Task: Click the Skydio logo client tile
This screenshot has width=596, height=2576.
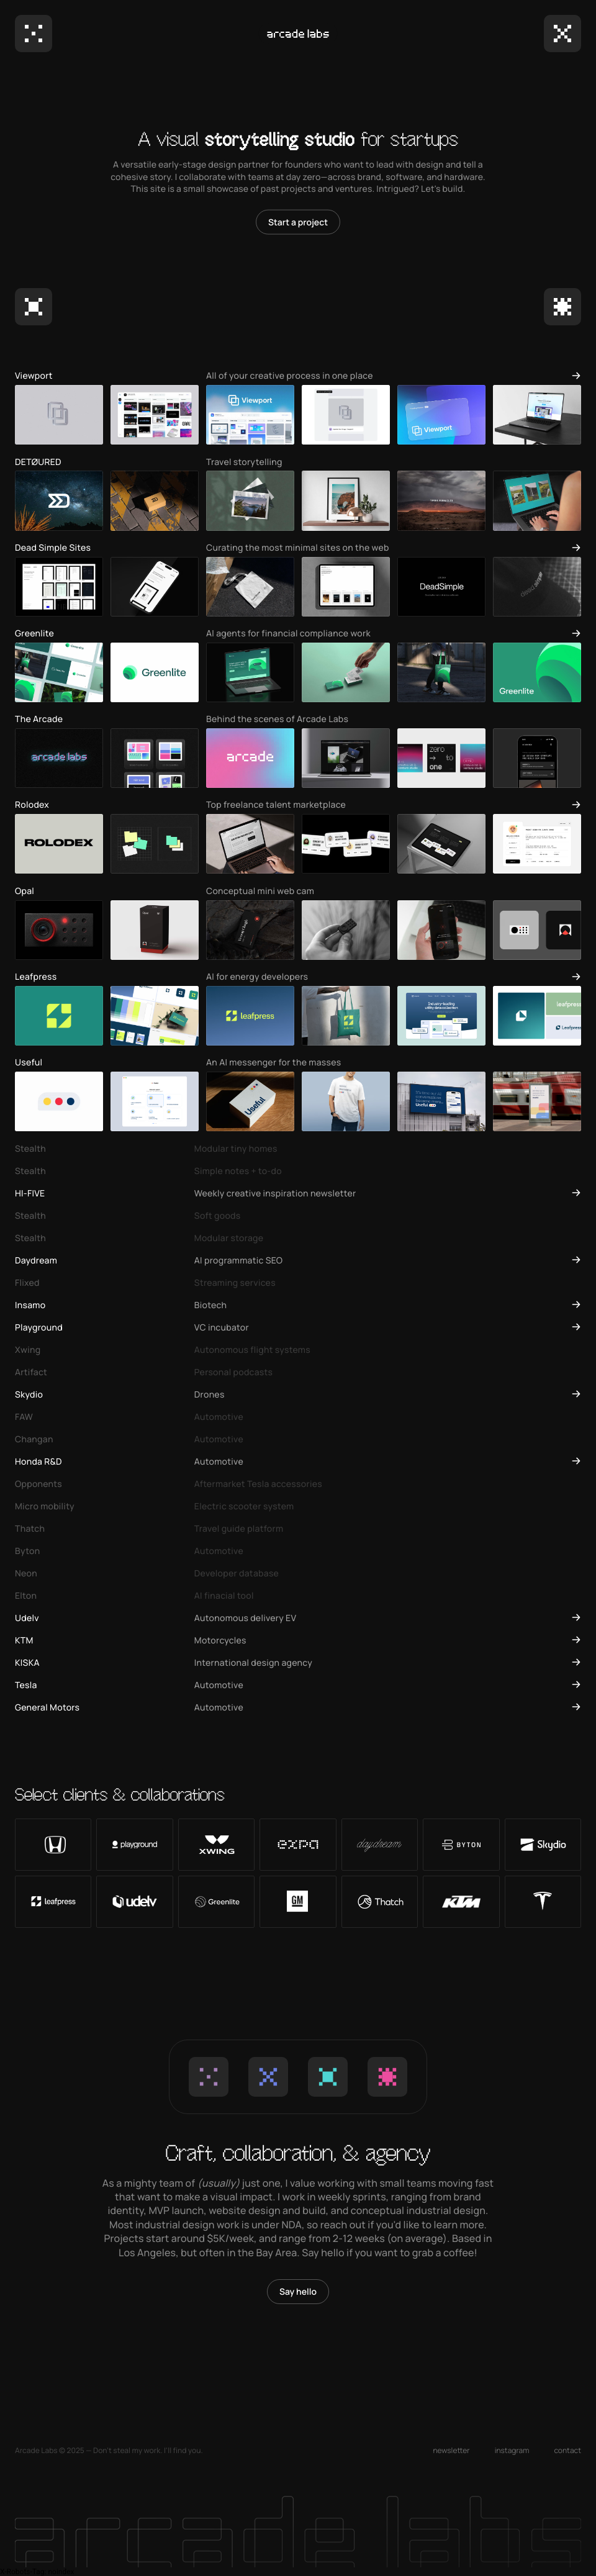Action: pyautogui.click(x=542, y=1844)
